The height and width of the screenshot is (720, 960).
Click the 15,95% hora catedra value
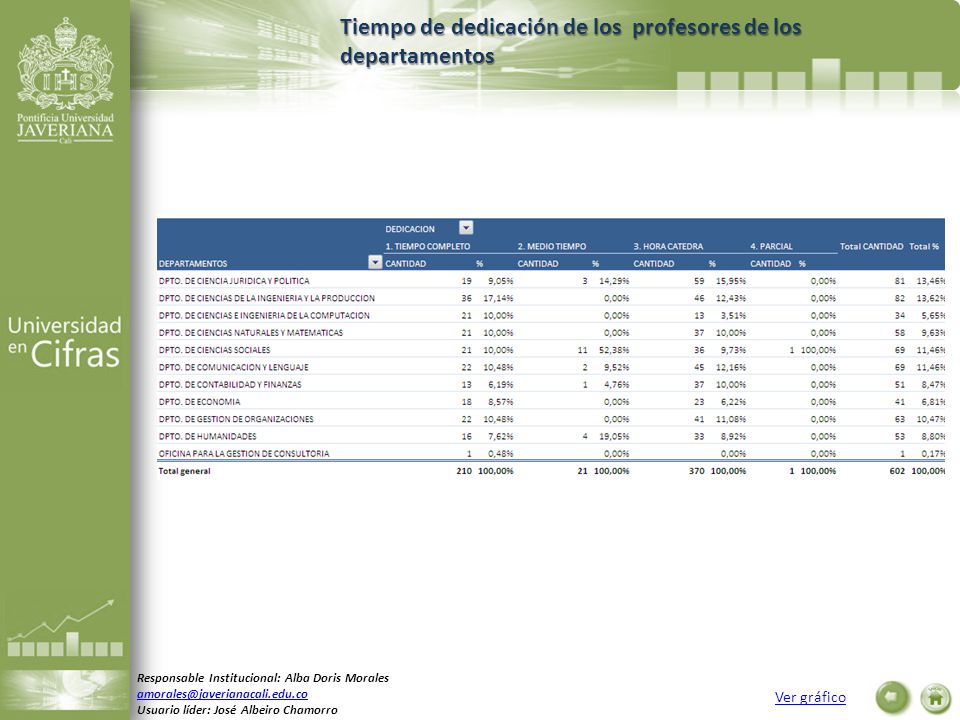pos(731,281)
